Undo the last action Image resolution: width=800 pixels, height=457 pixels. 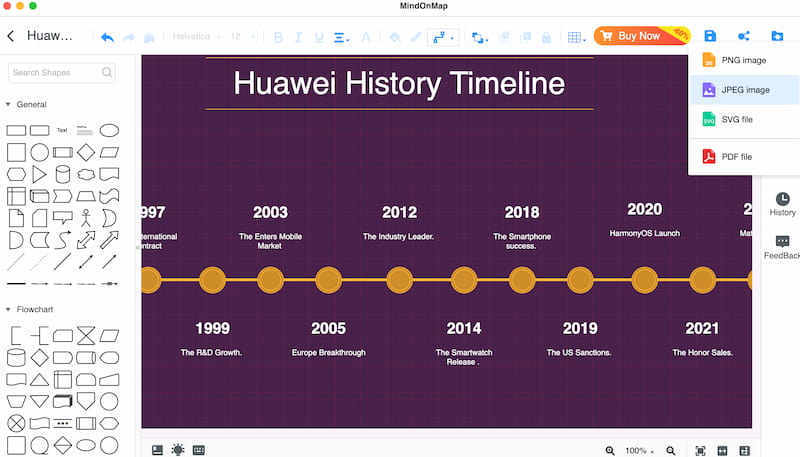107,37
